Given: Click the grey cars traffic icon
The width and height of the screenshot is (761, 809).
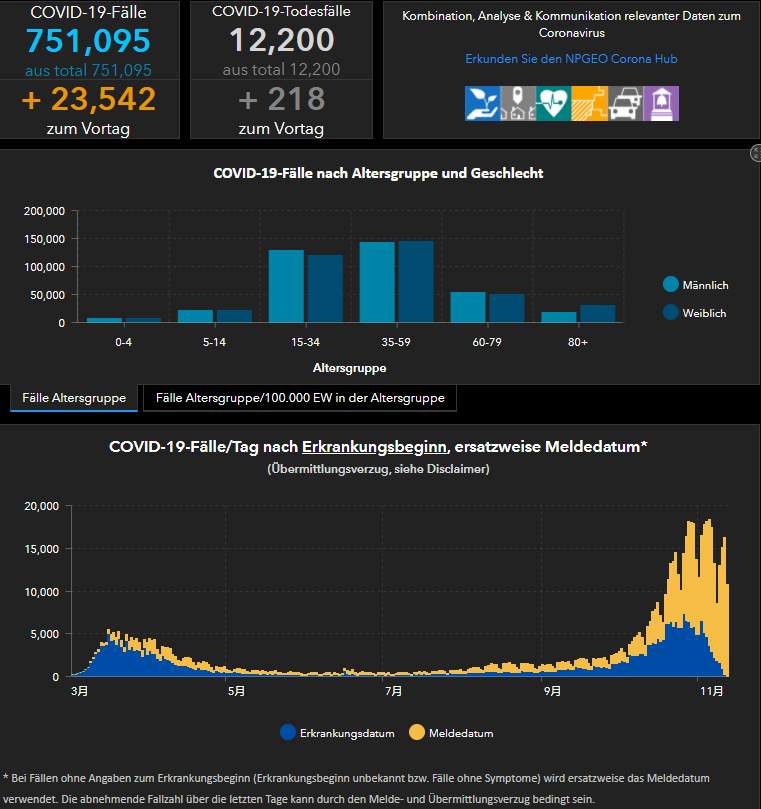Looking at the screenshot, I should click(x=625, y=104).
